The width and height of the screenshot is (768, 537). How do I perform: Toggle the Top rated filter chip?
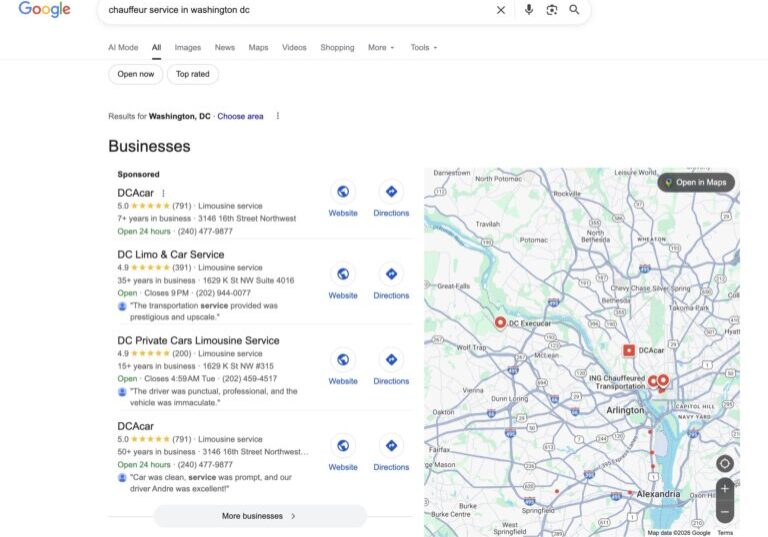pyautogui.click(x=192, y=74)
